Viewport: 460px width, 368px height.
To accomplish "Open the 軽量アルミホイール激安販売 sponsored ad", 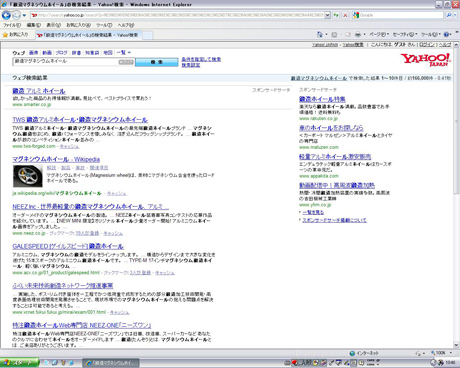I will point(335,157).
